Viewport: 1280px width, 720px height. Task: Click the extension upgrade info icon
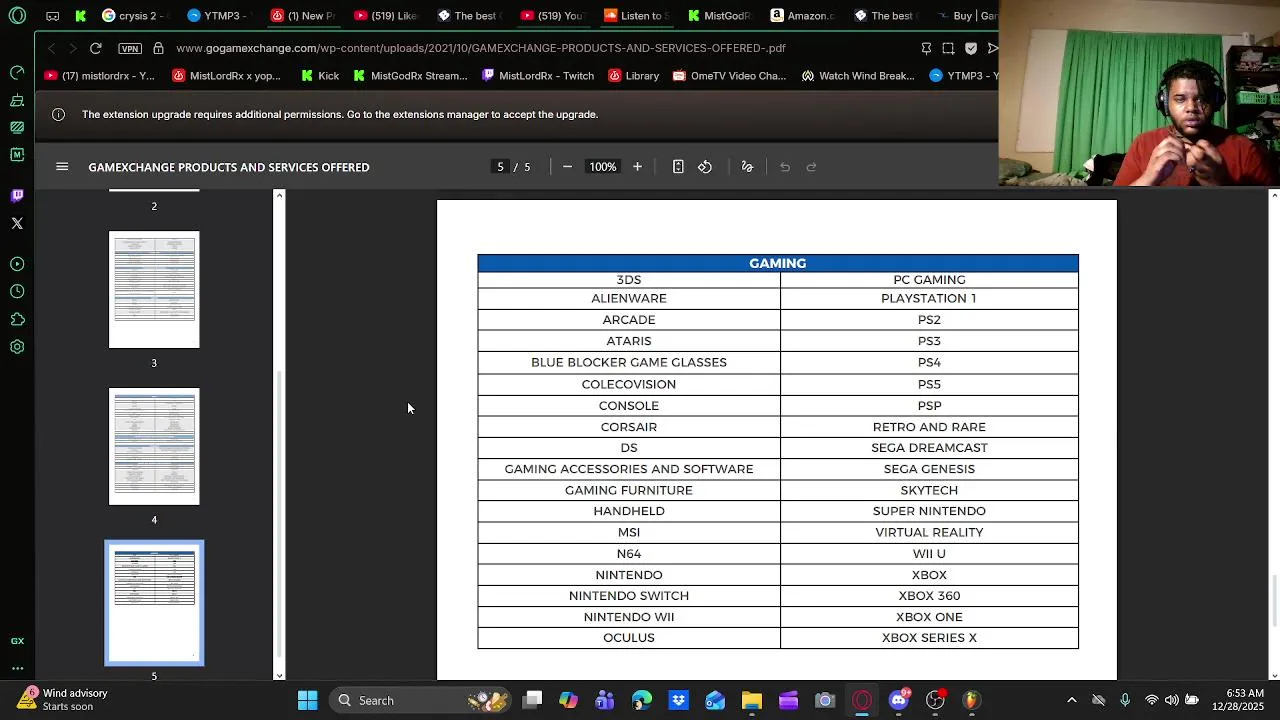[58, 114]
